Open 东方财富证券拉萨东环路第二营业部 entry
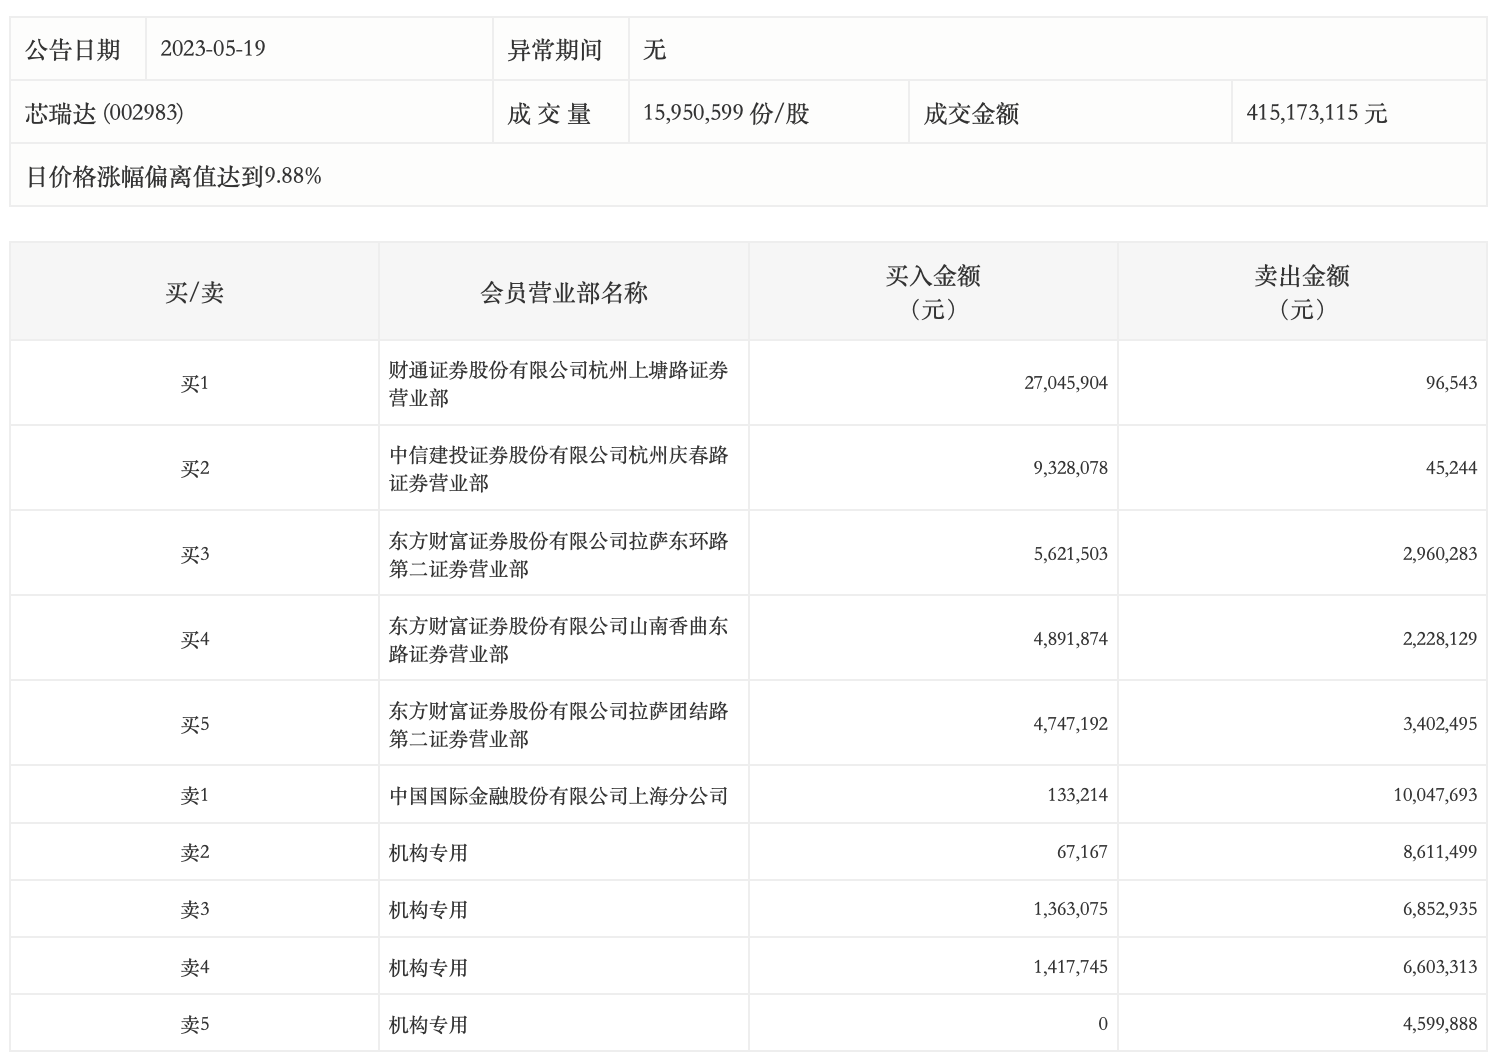Image resolution: width=1500 pixels, height=1060 pixels. (558, 554)
